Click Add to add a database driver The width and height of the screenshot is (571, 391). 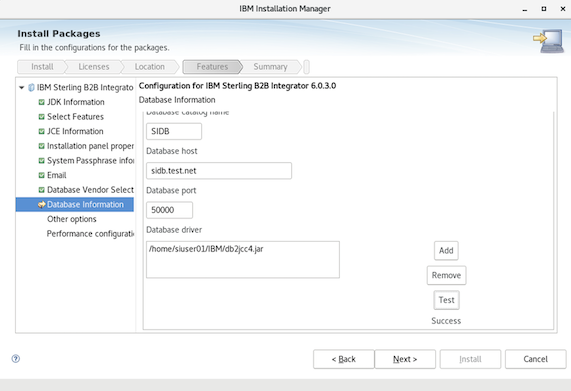coord(446,250)
